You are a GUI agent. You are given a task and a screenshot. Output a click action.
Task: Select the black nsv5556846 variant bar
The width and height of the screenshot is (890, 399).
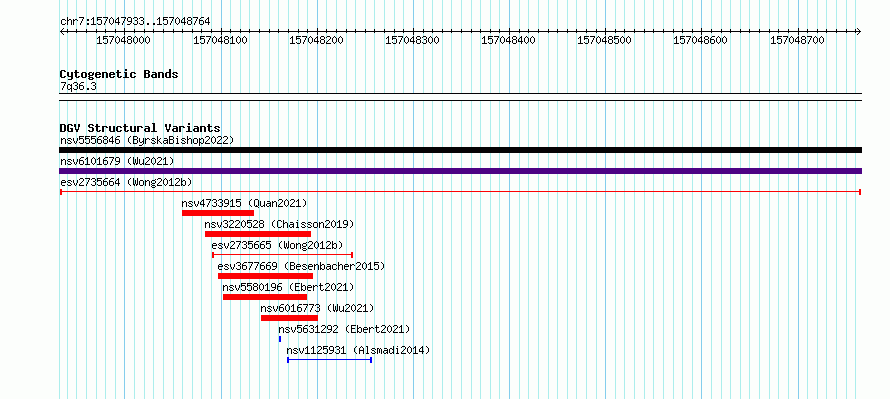point(460,150)
